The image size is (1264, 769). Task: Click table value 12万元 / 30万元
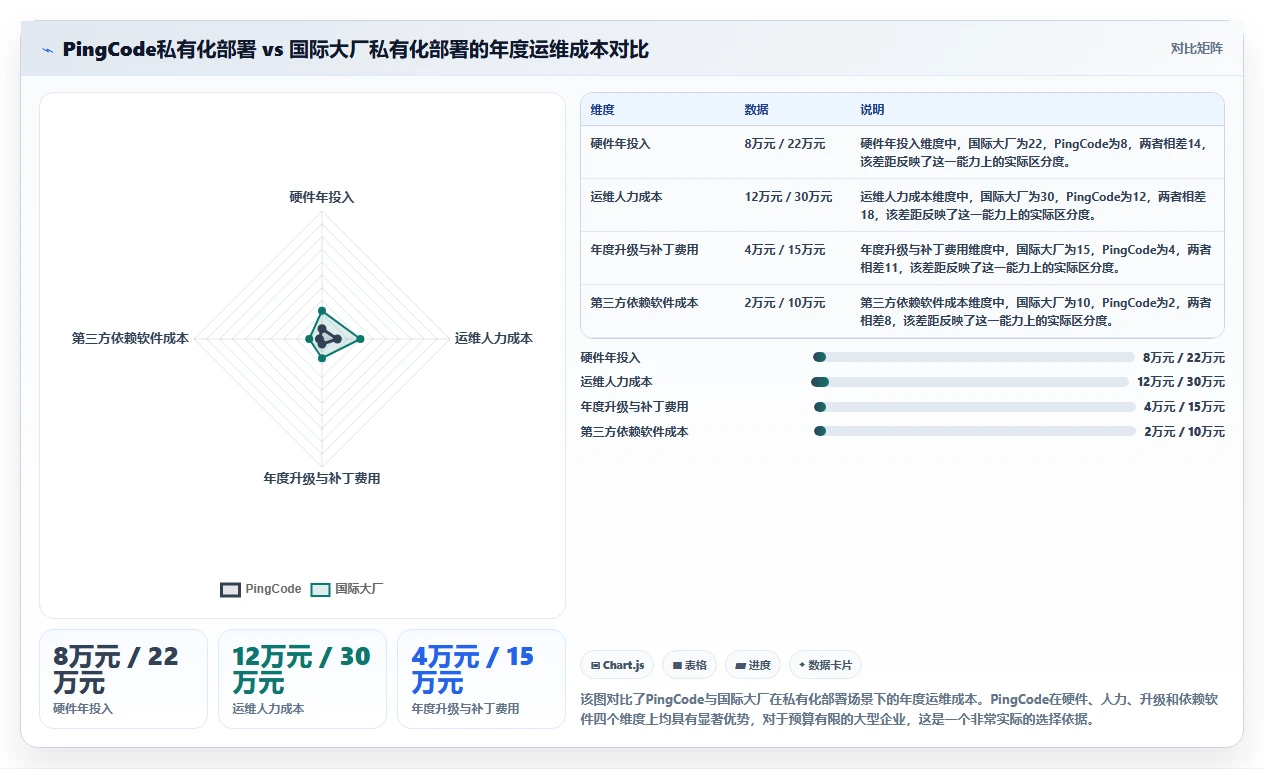[788, 197]
